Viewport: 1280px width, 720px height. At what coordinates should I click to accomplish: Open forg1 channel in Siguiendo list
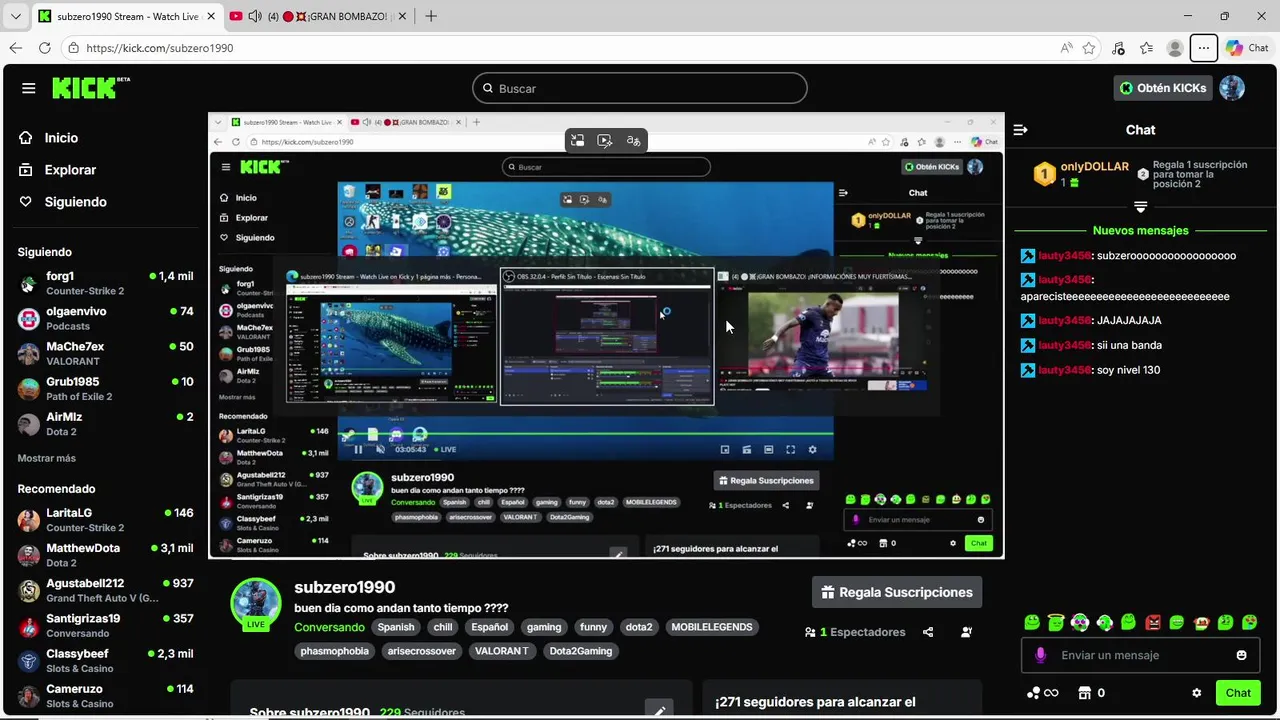[105, 283]
